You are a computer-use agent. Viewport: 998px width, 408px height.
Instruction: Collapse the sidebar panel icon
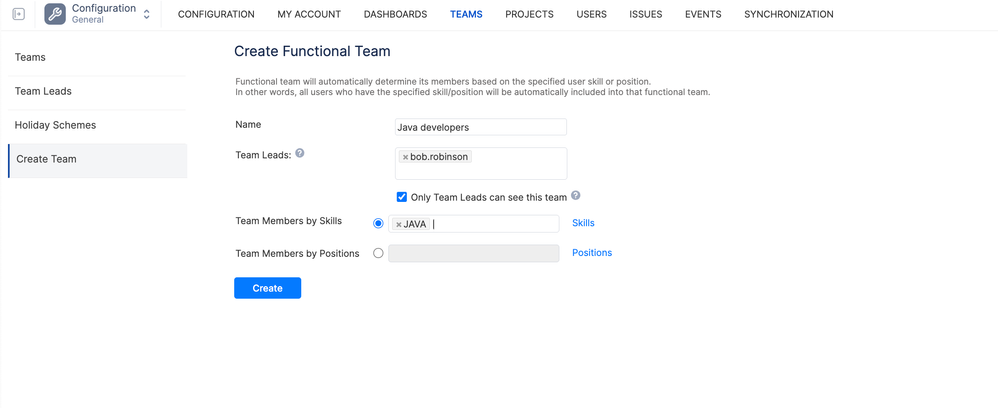tap(18, 14)
